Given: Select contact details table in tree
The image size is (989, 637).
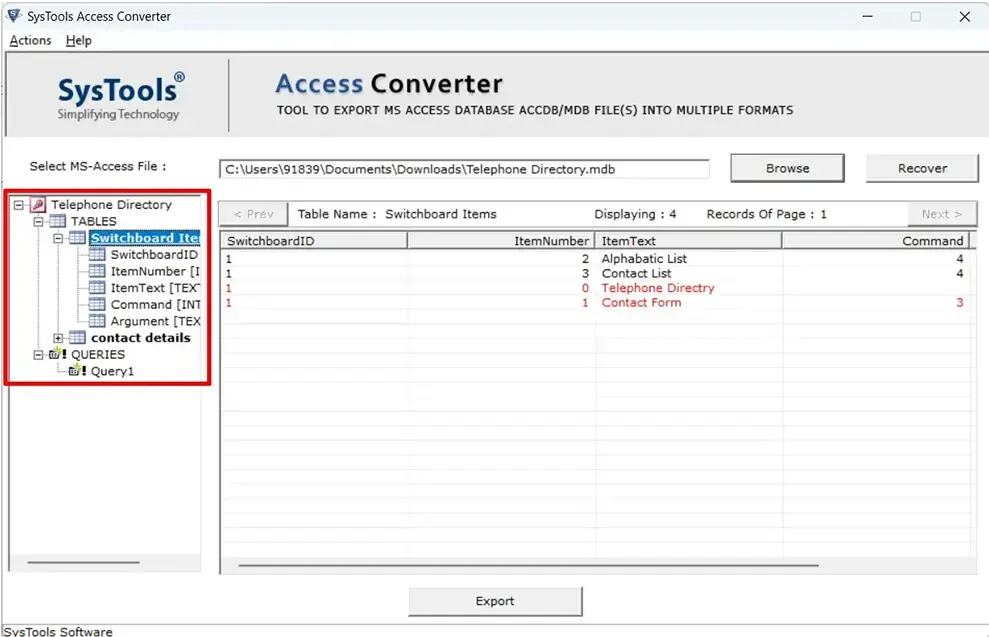Looking at the screenshot, I should [x=141, y=337].
